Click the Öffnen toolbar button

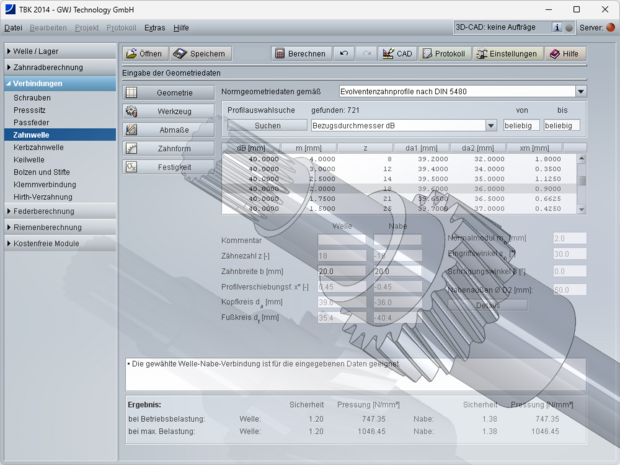pos(146,53)
